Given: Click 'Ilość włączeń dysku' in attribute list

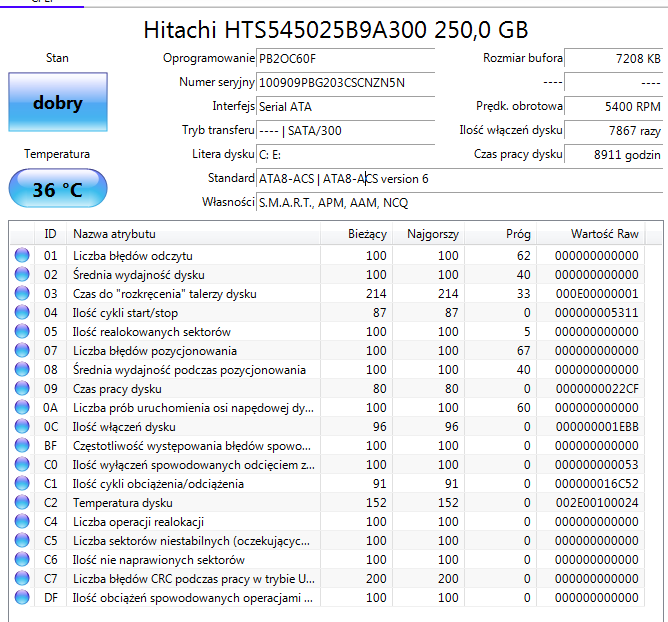Looking at the screenshot, I should pyautogui.click(x=124, y=427).
